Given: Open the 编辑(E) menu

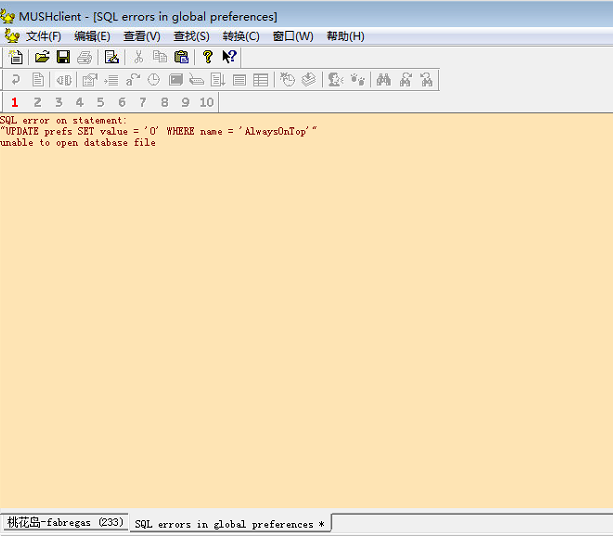Looking at the screenshot, I should (x=92, y=36).
